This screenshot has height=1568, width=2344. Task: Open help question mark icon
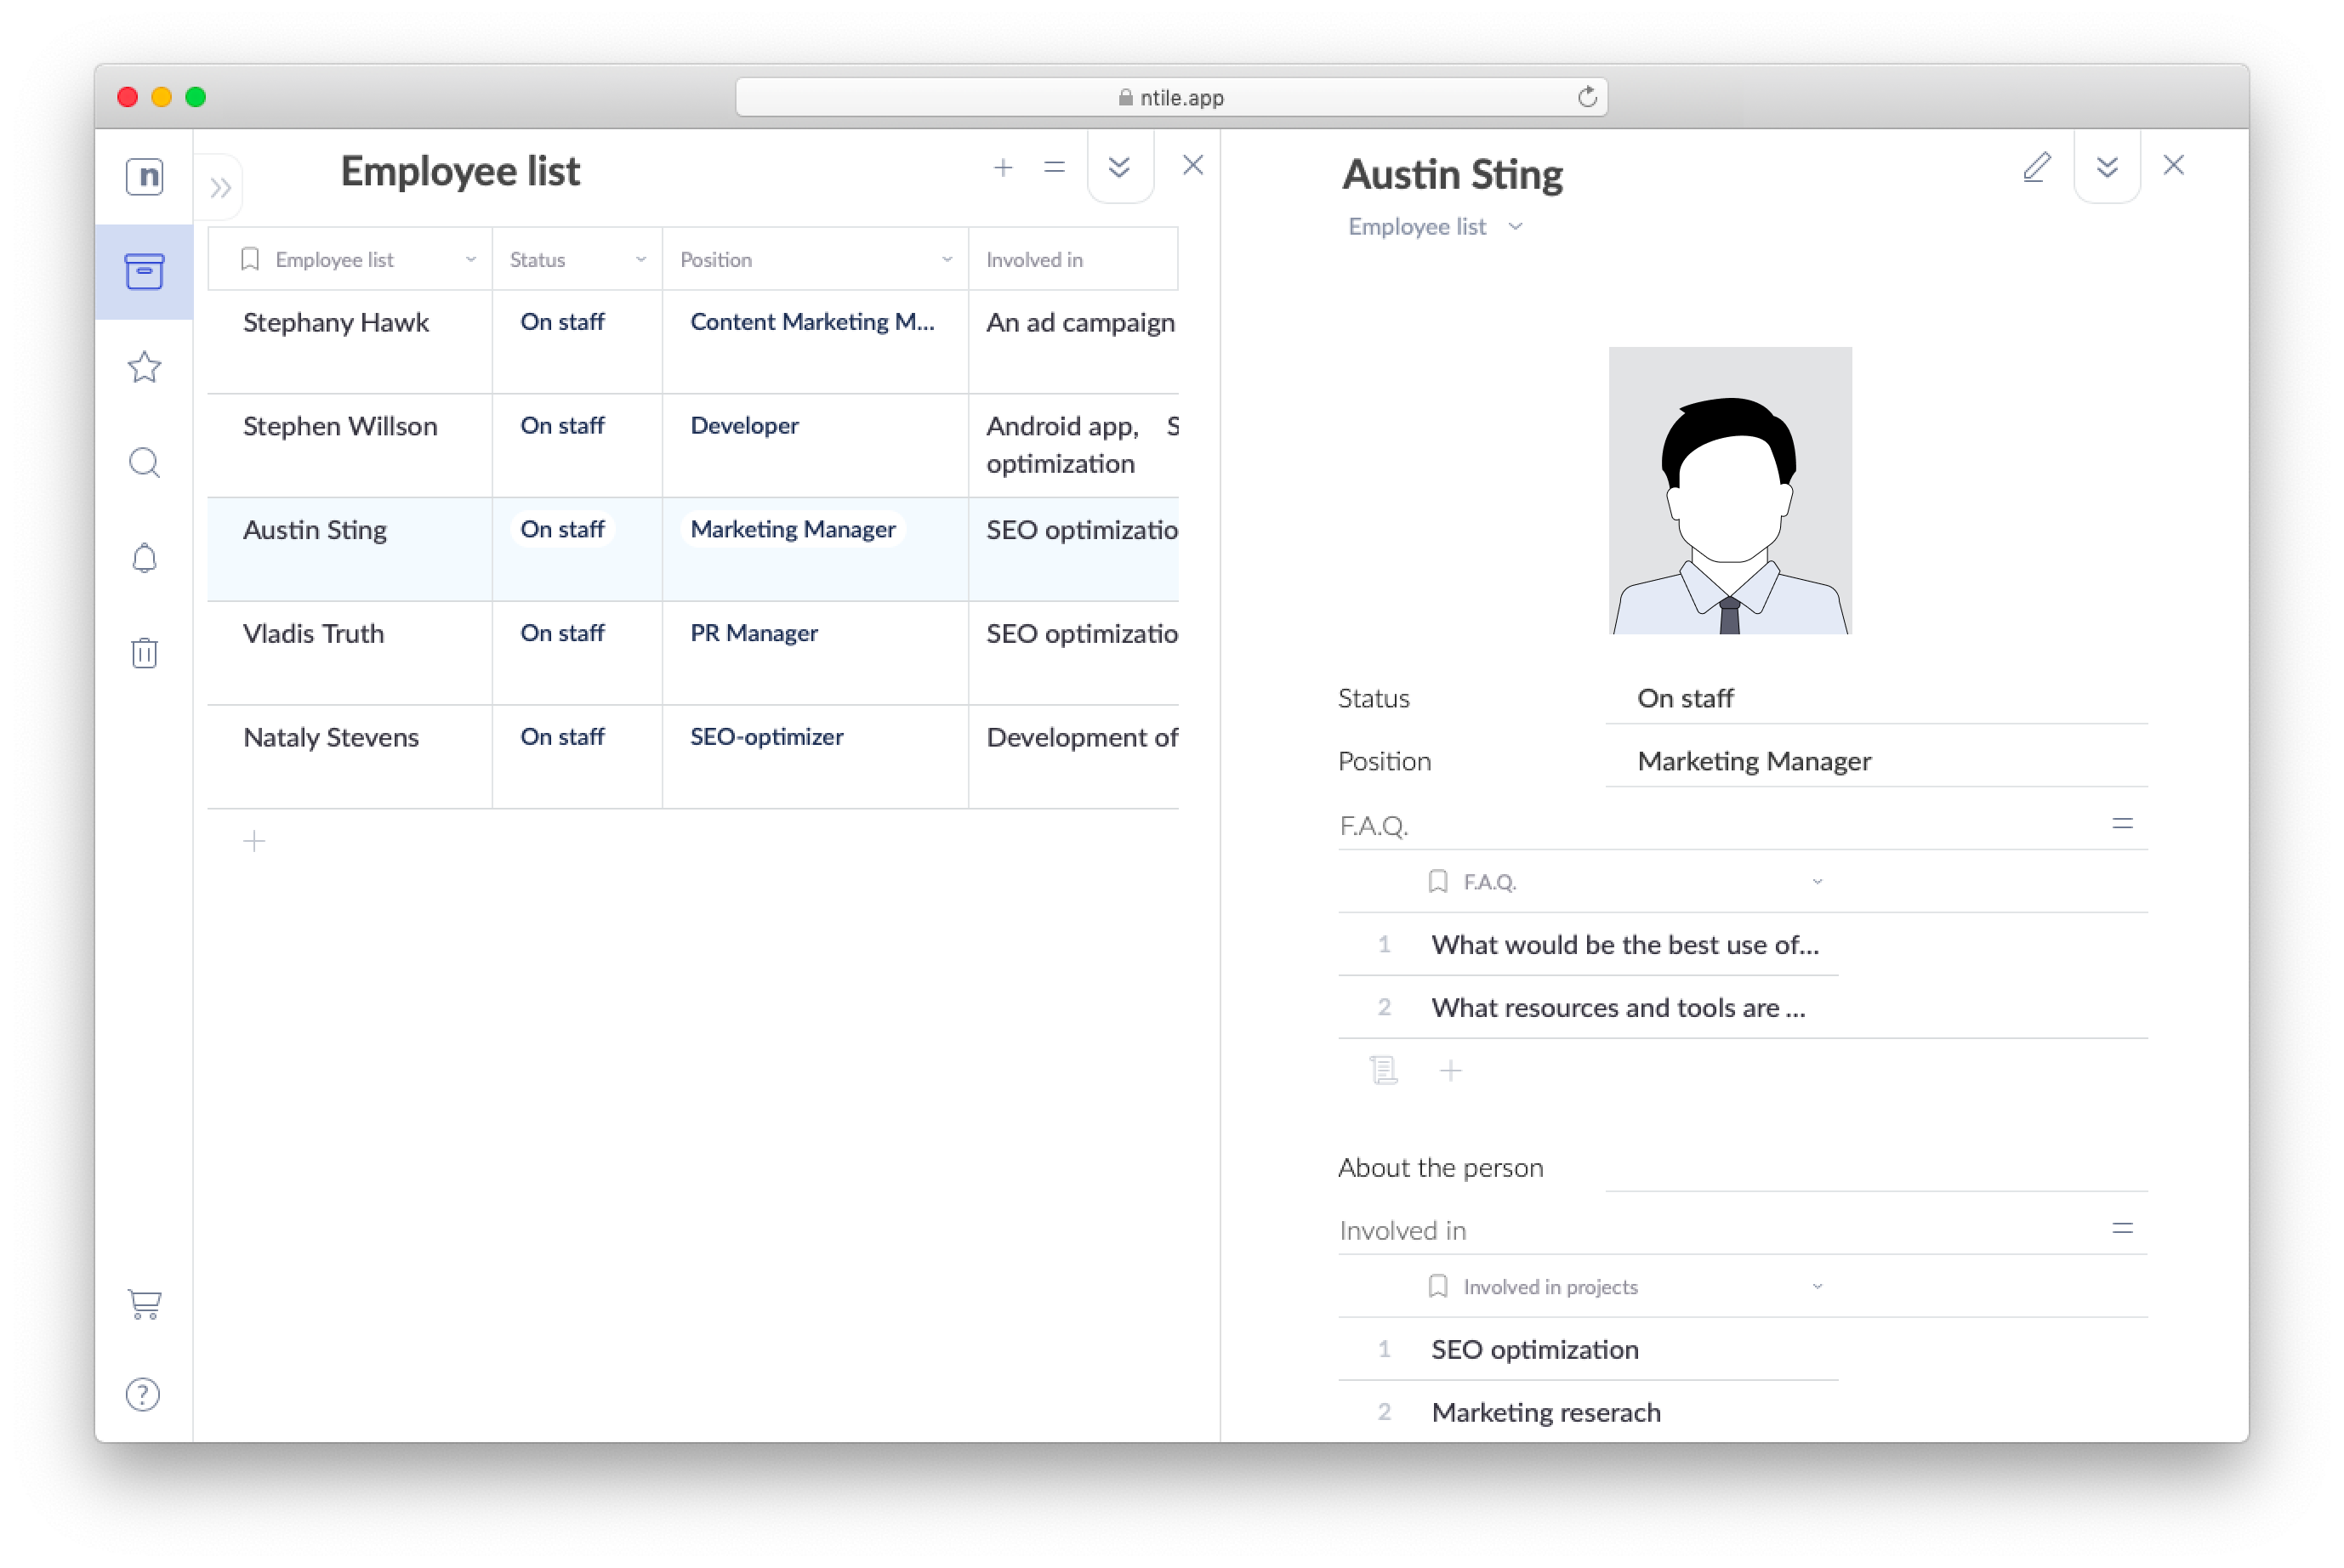click(143, 1394)
